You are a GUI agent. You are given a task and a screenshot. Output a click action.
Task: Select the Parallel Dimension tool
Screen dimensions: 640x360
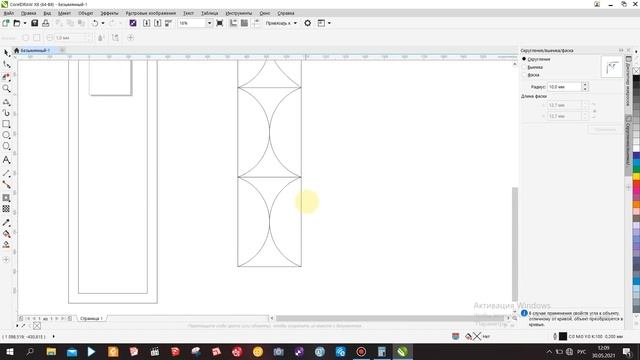(7, 174)
